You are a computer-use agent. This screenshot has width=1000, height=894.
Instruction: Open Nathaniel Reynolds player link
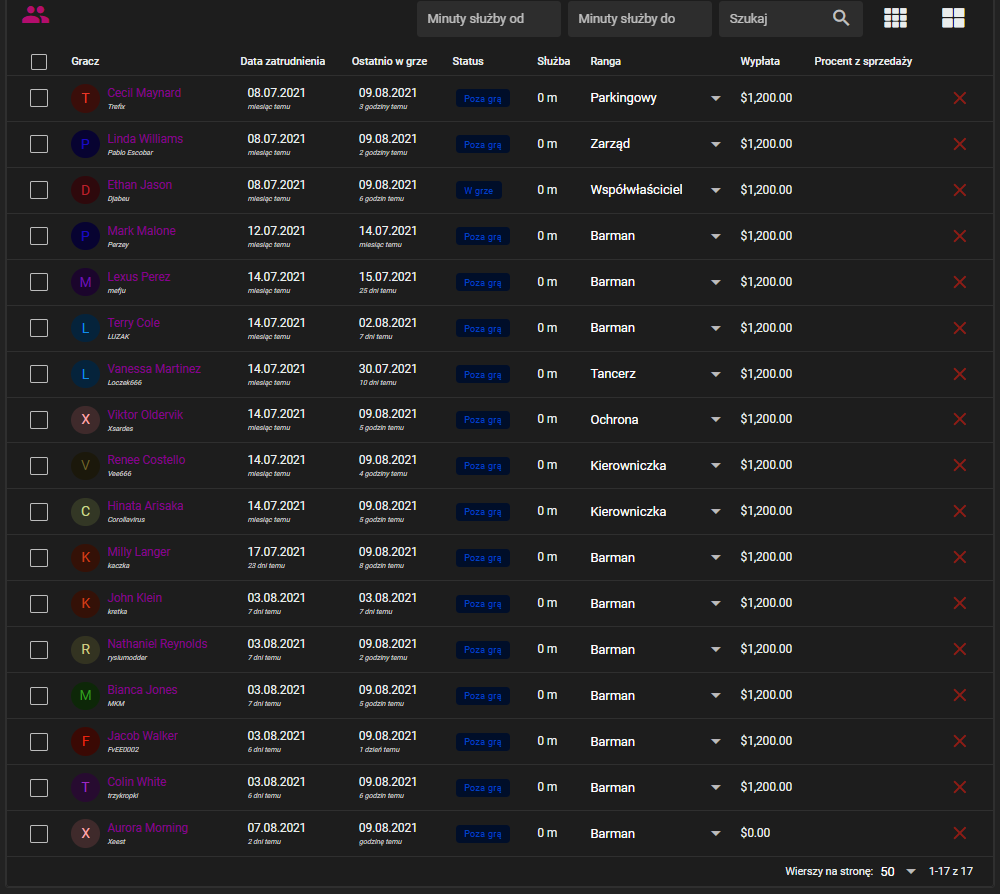pos(158,644)
